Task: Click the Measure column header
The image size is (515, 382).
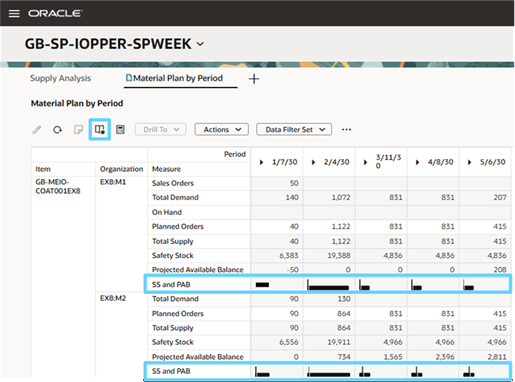Action: [x=166, y=169]
